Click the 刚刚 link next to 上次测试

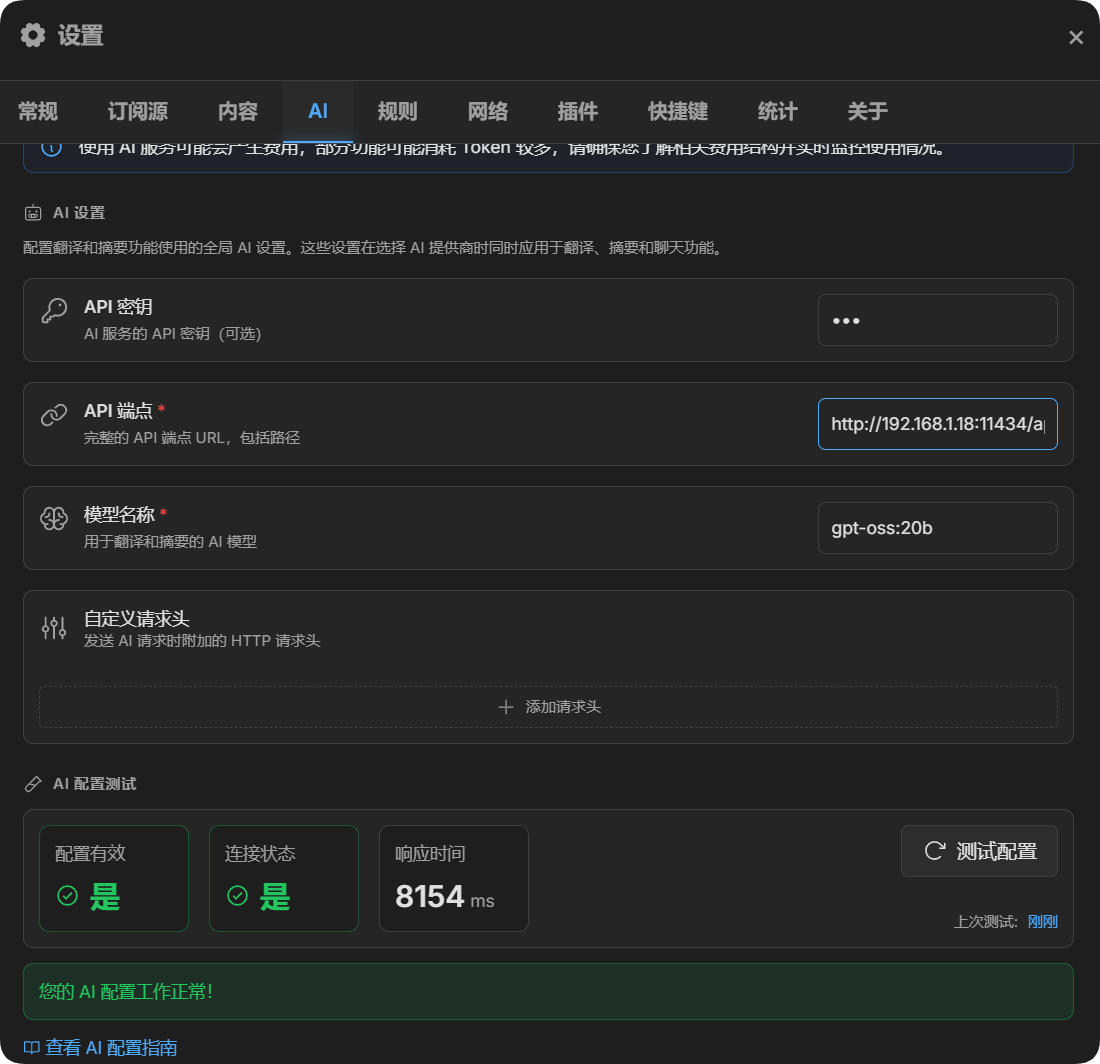[1043, 921]
